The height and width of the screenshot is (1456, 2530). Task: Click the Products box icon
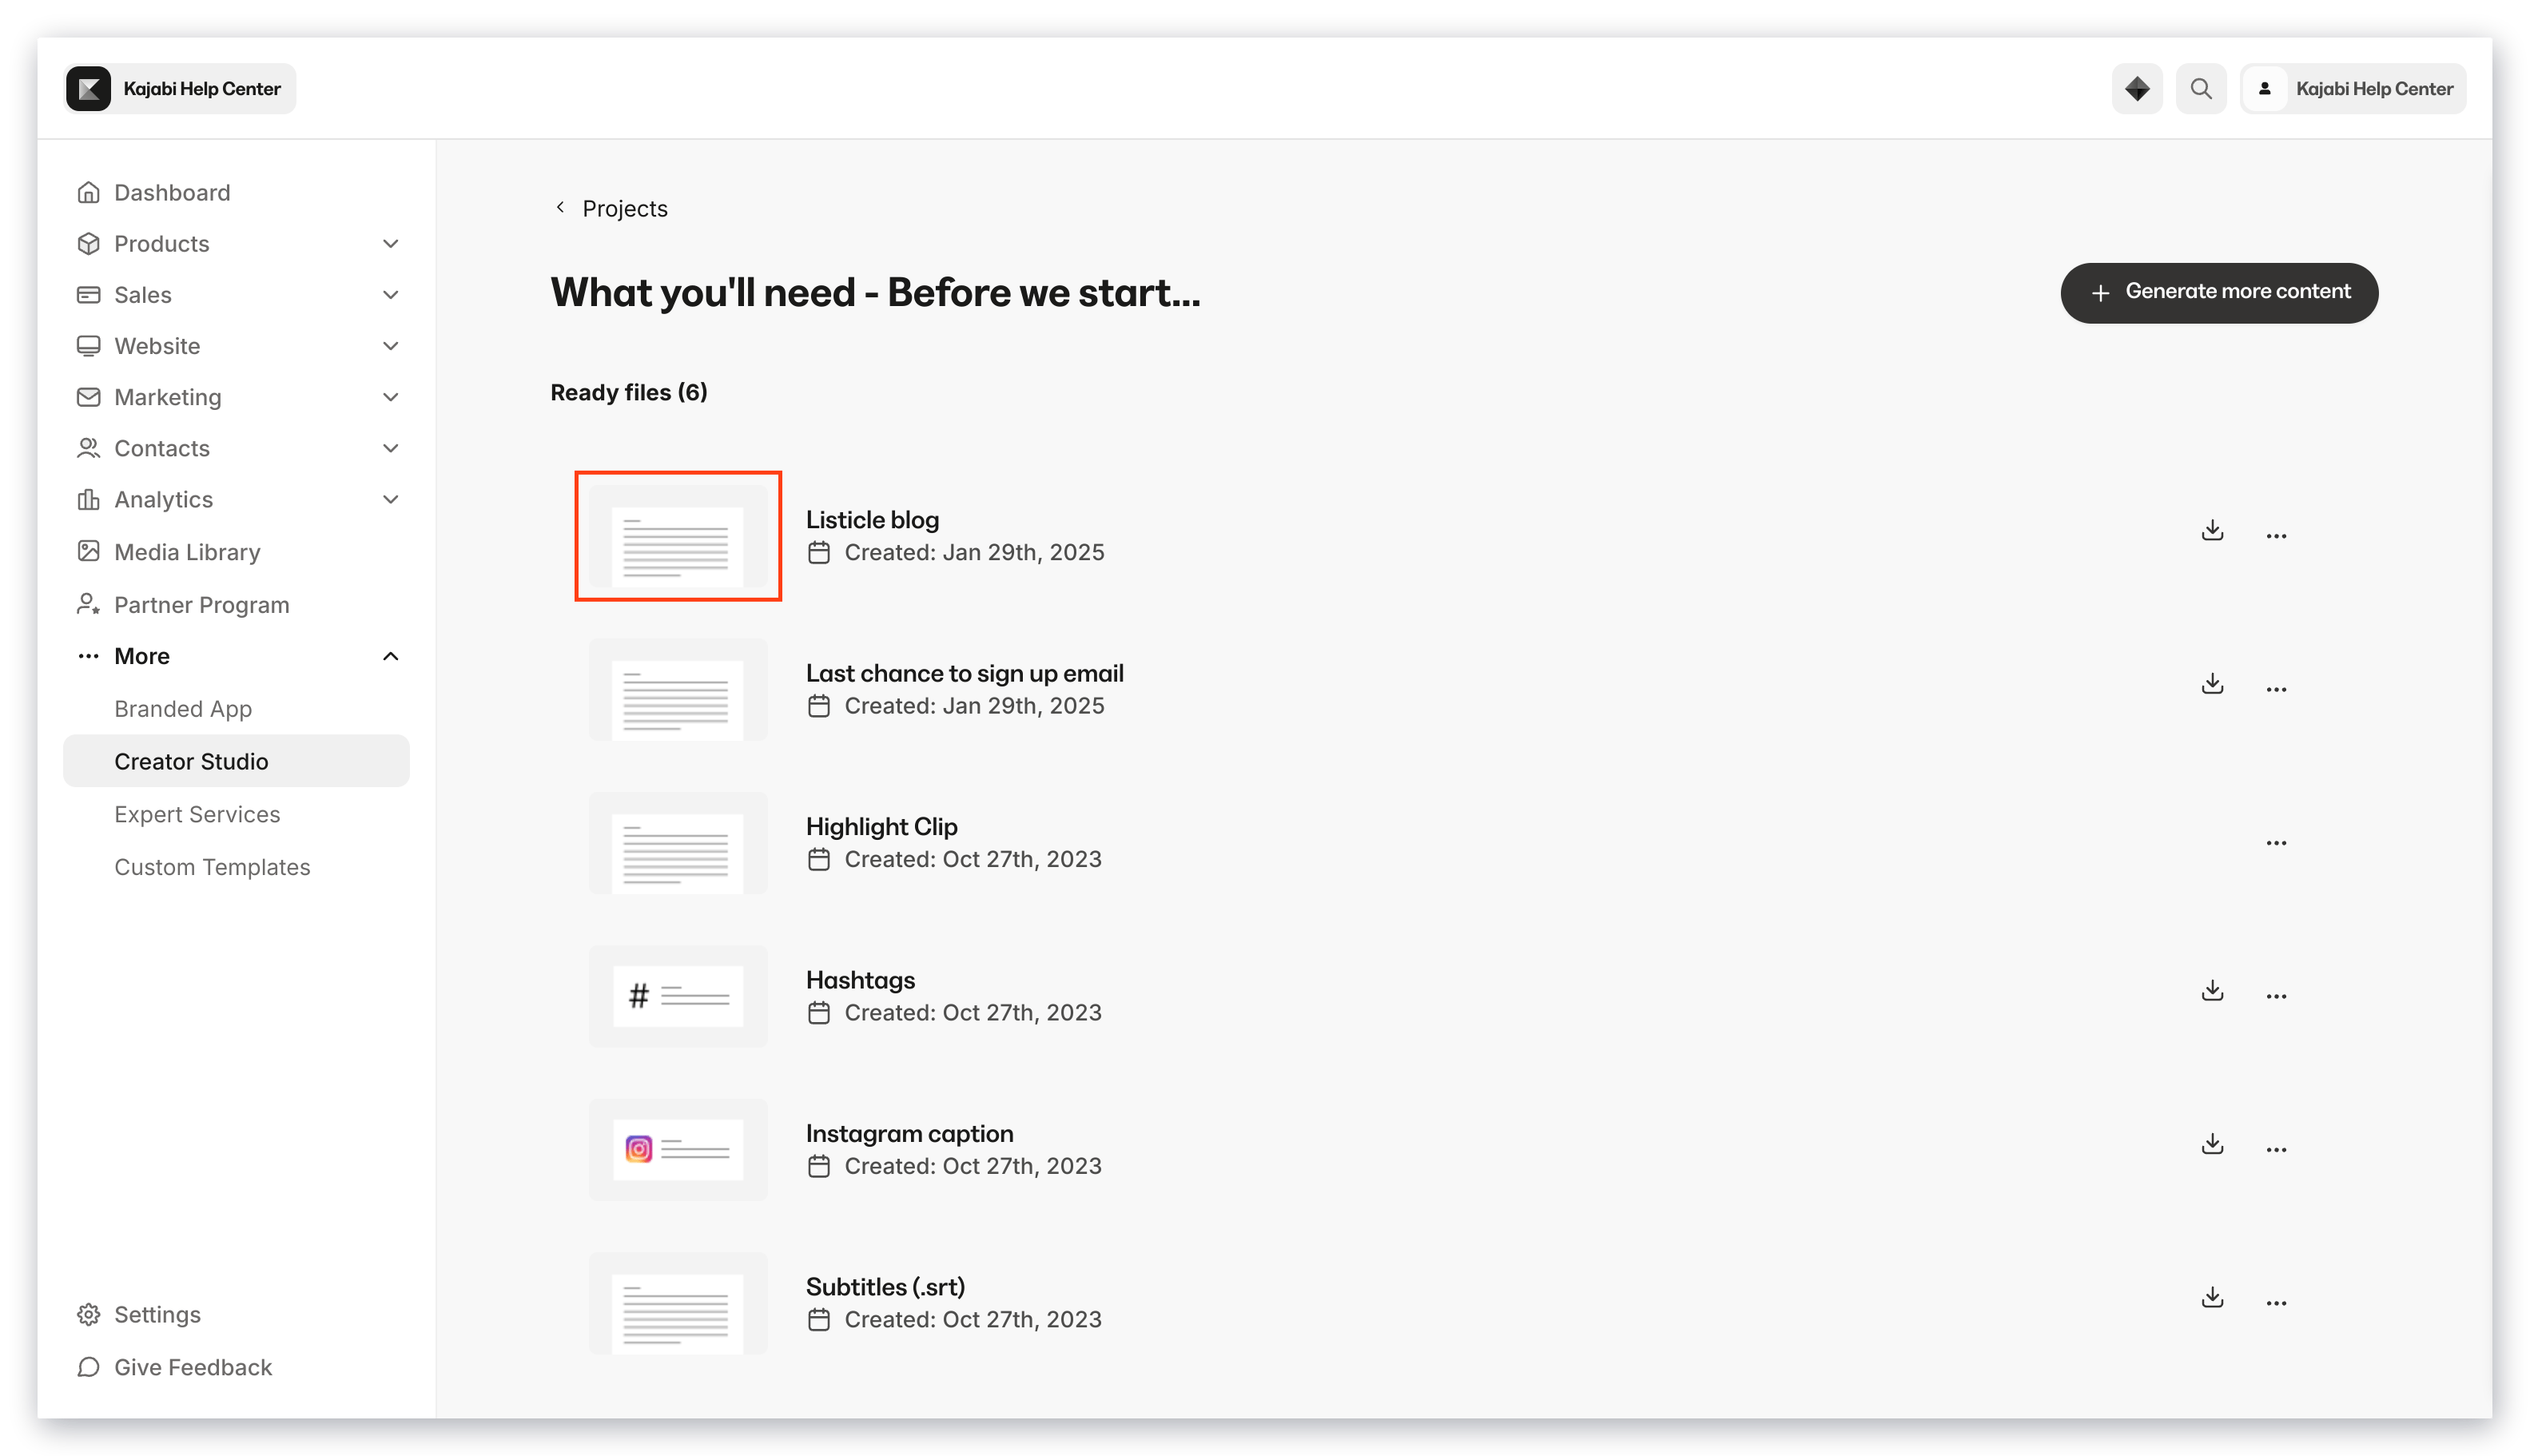(88, 244)
